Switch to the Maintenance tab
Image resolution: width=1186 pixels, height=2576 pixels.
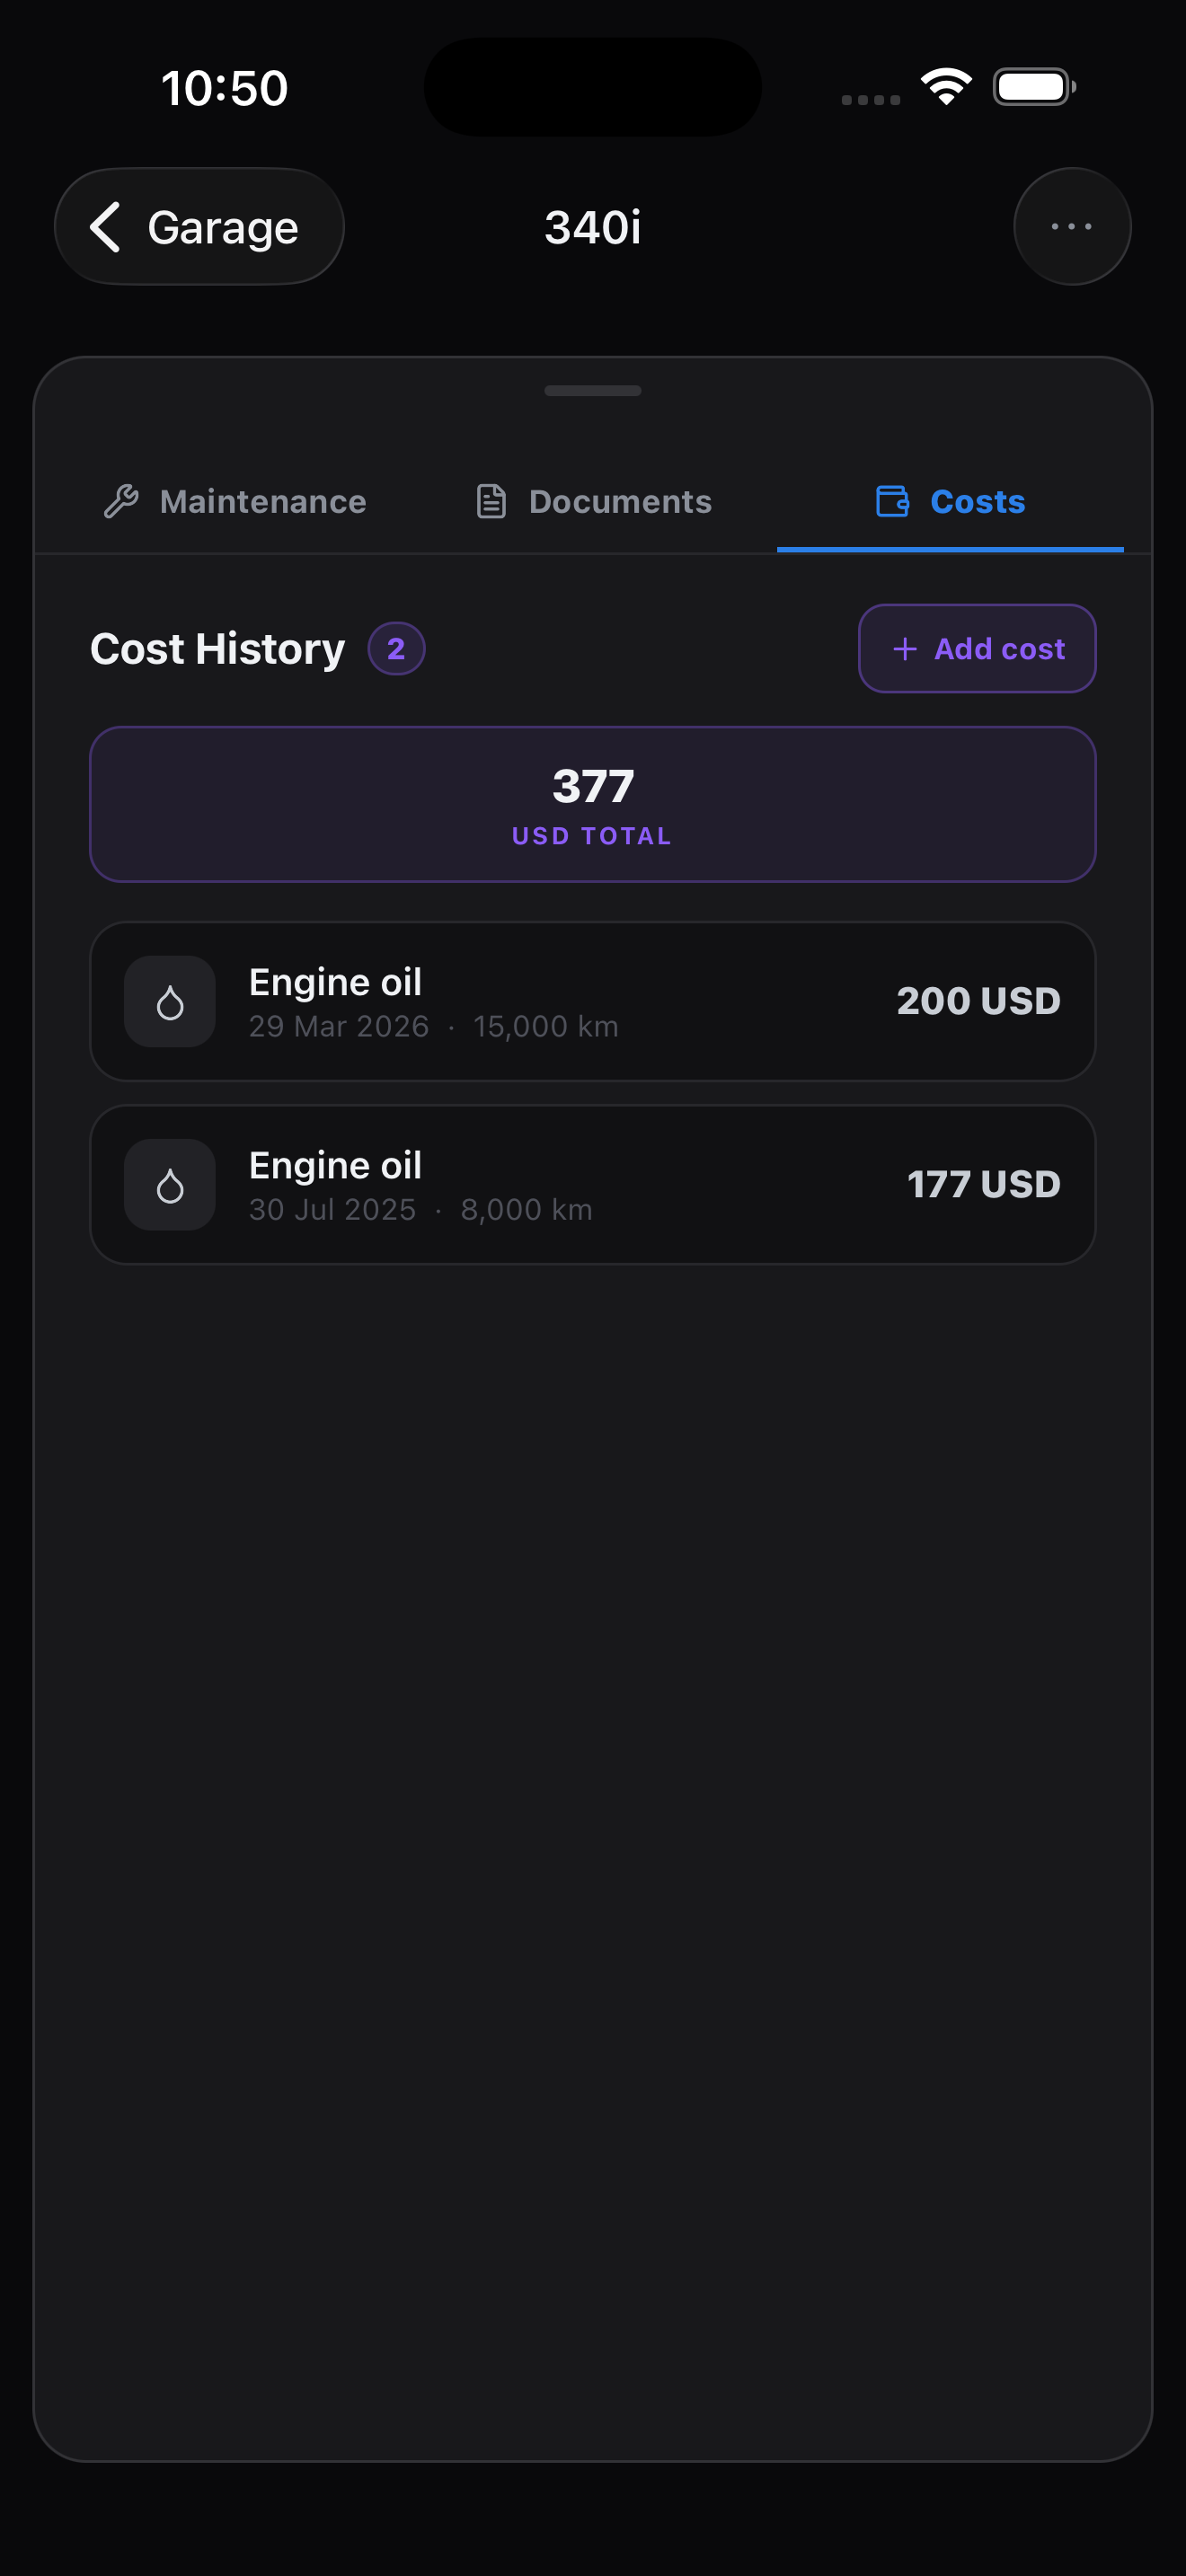click(236, 501)
